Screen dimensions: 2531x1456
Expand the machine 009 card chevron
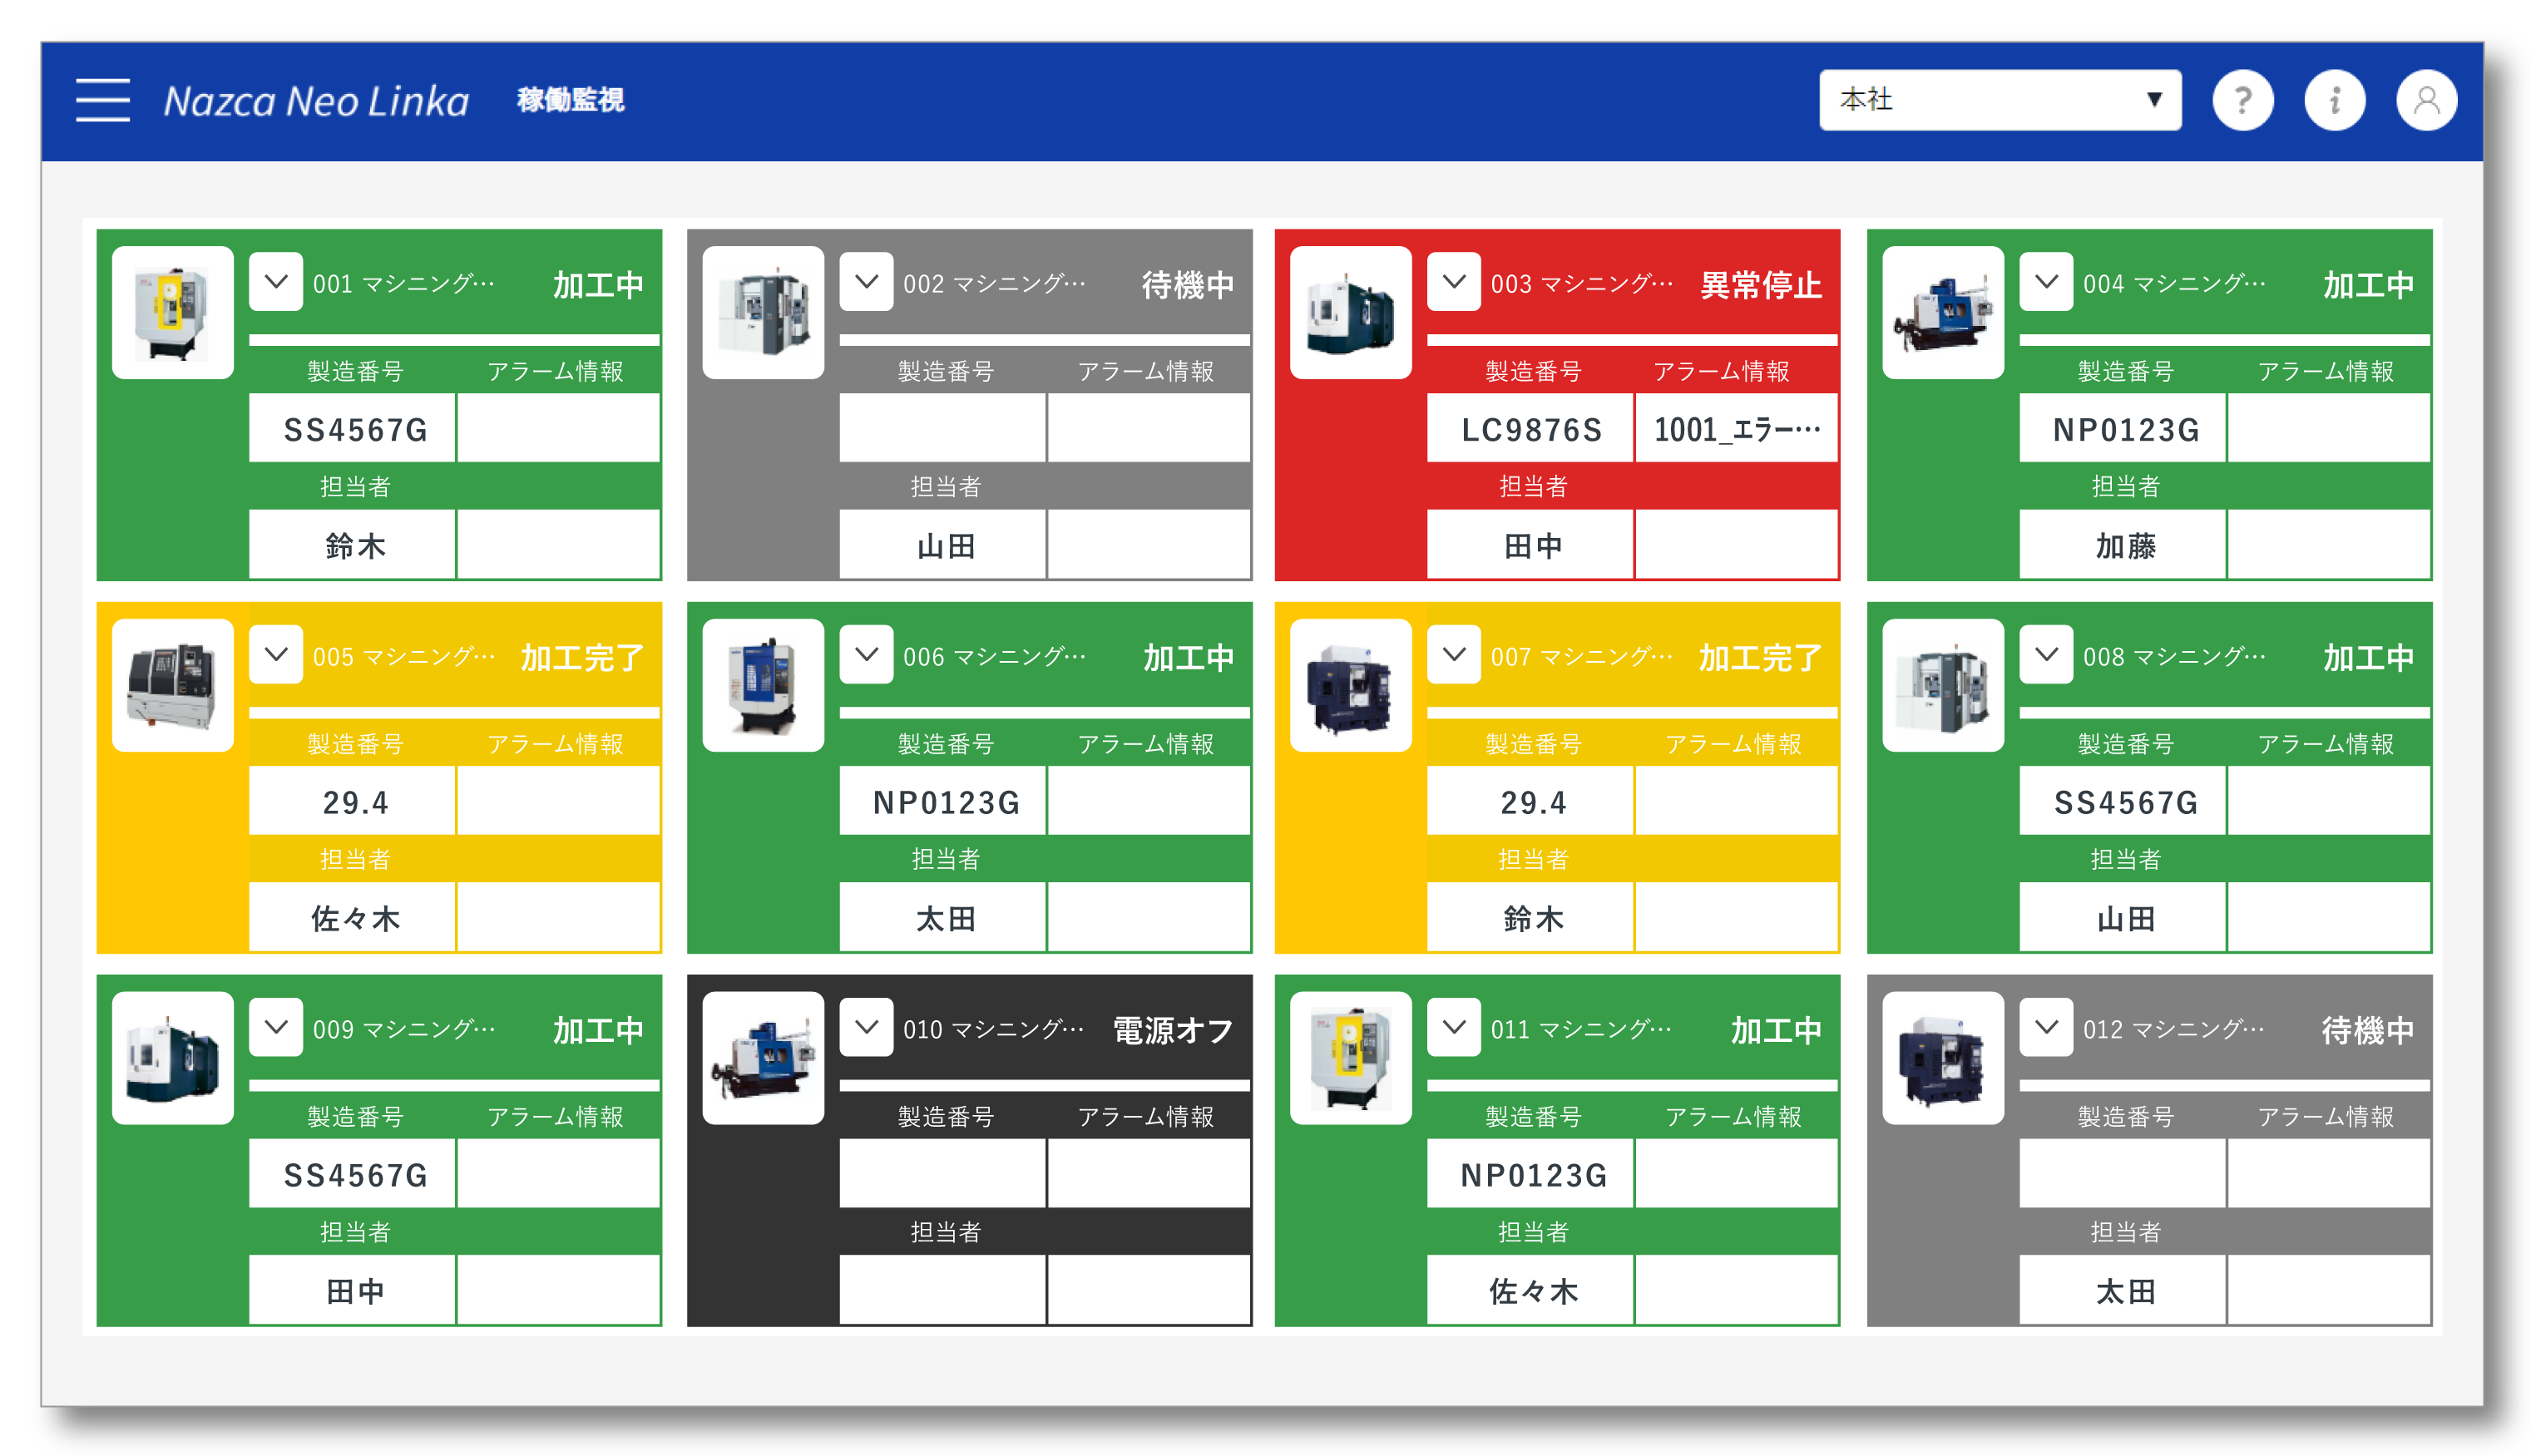(x=276, y=1028)
